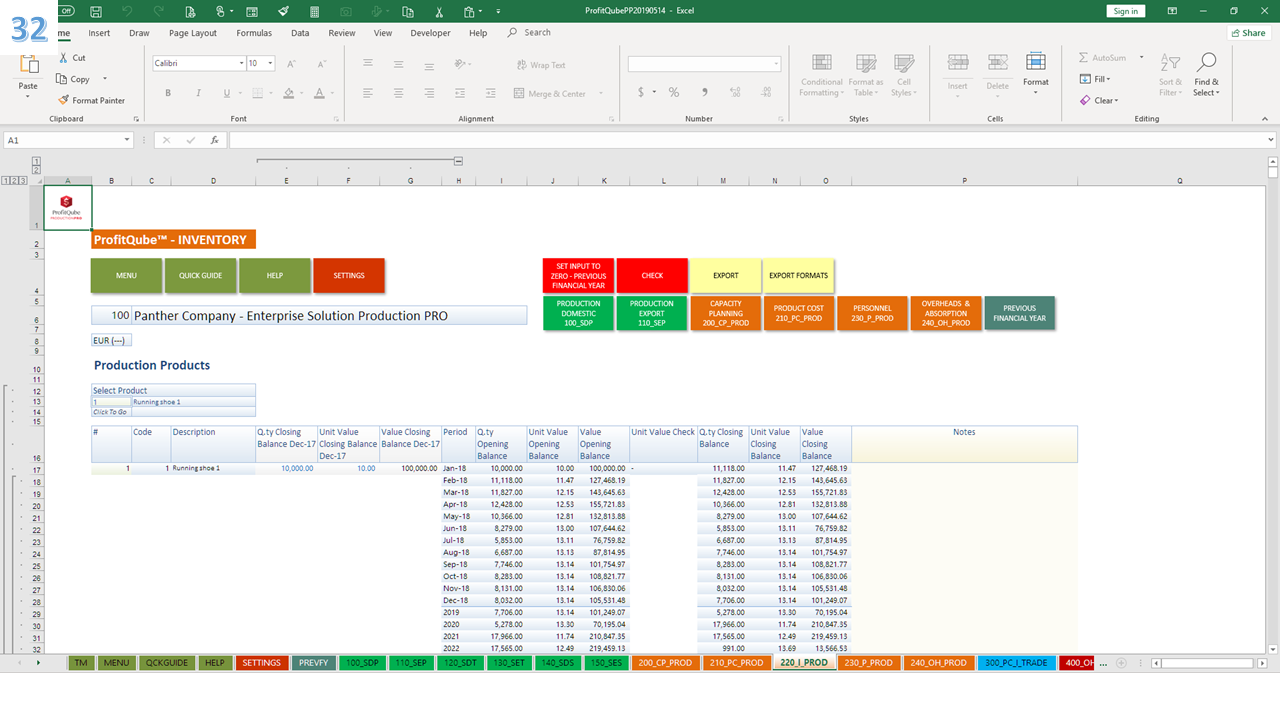Viewport: 1280px width, 720px height.
Task: Click the Name Box showing A1
Action: (x=70, y=140)
